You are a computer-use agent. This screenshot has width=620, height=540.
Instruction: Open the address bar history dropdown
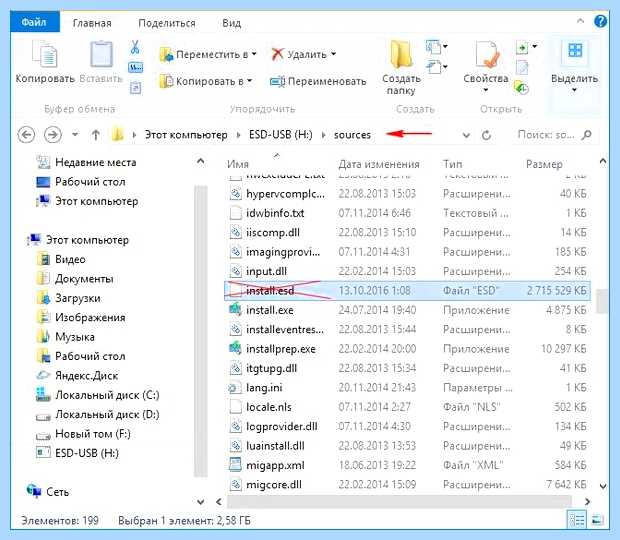[466, 135]
